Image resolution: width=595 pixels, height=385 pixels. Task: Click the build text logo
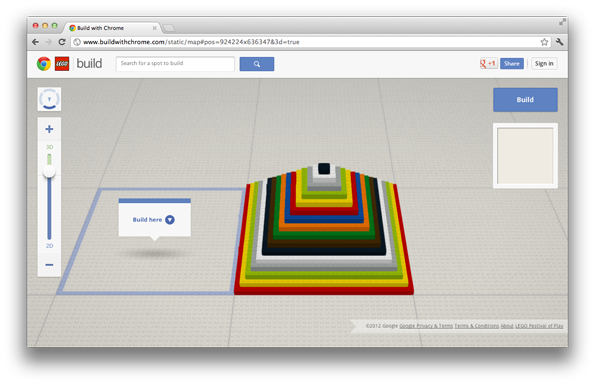point(89,63)
